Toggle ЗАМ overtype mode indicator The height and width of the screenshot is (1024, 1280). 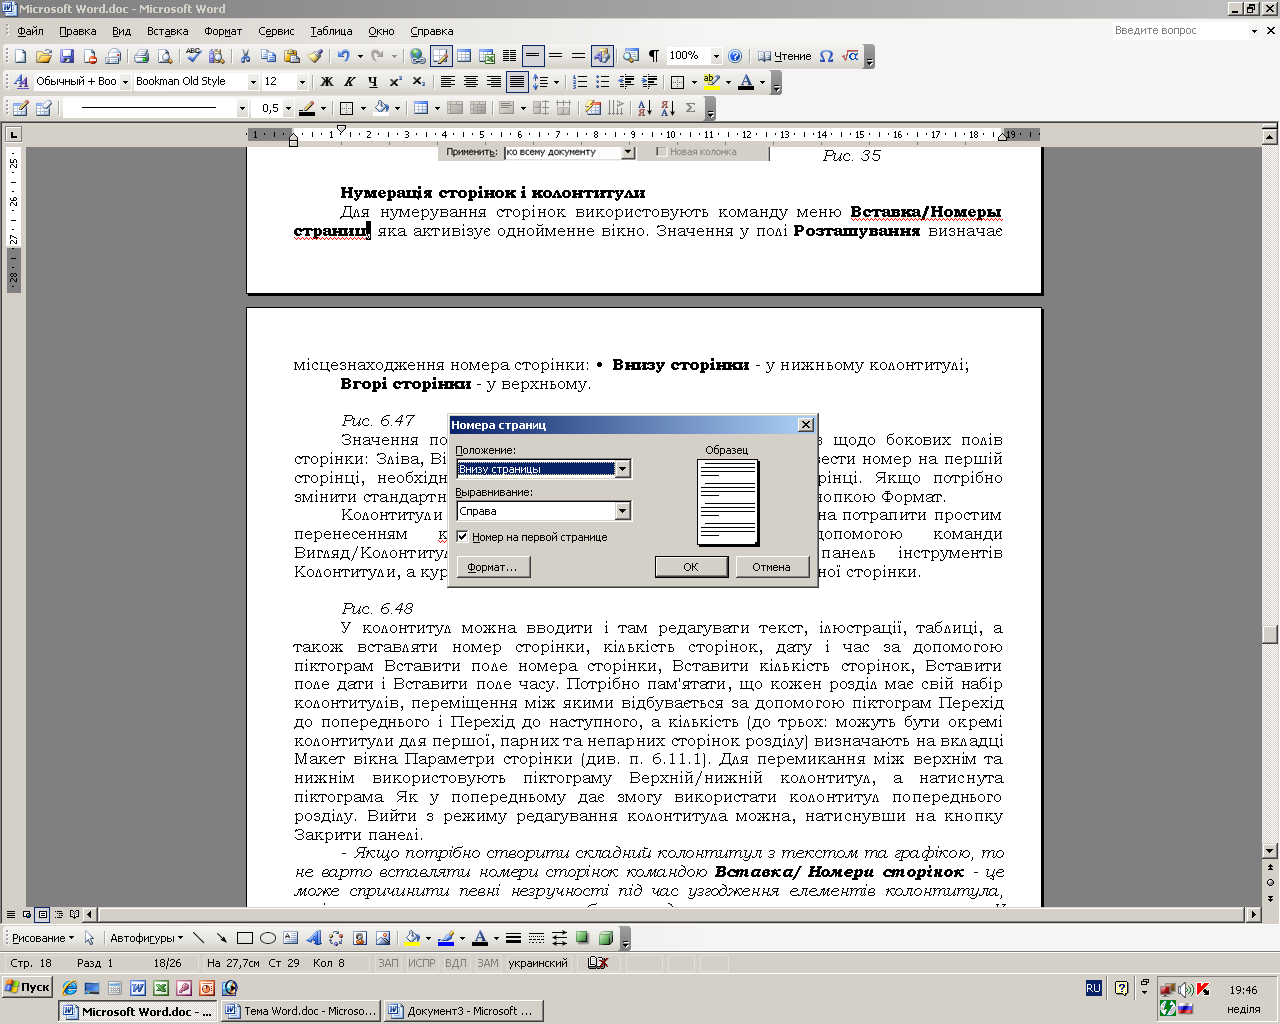click(x=488, y=963)
